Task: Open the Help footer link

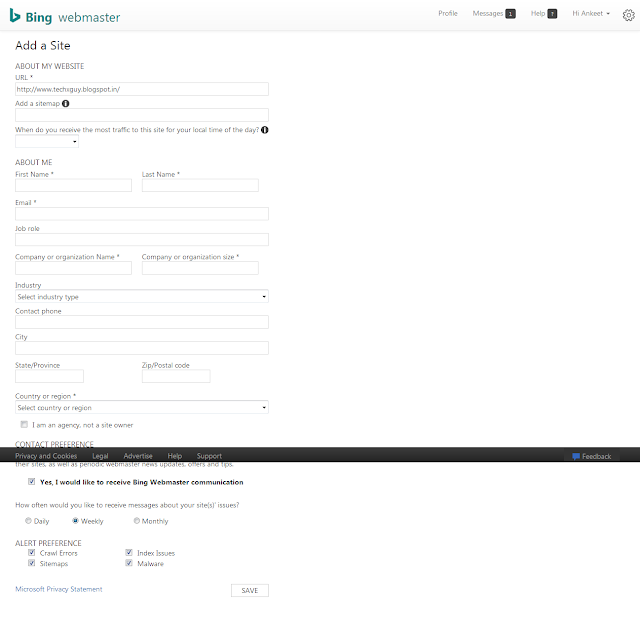Action: 175,456
